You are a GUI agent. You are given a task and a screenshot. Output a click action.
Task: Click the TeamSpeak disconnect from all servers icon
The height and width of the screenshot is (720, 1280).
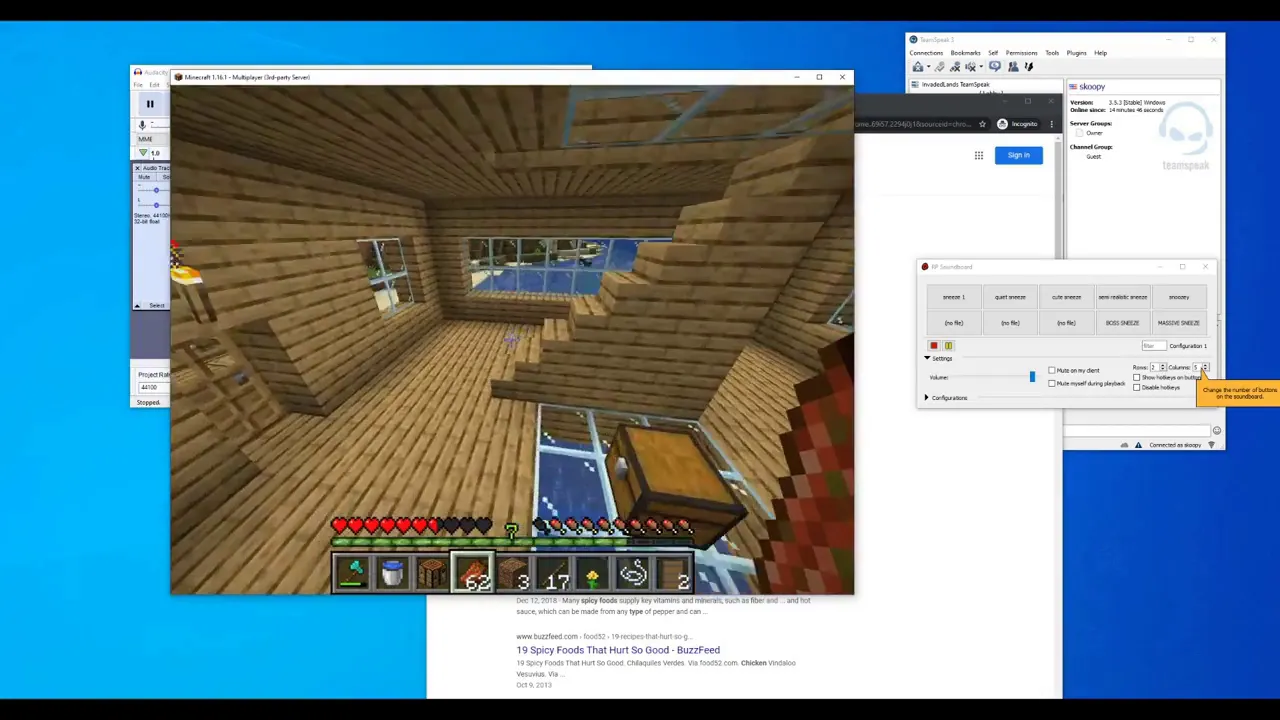click(x=955, y=67)
